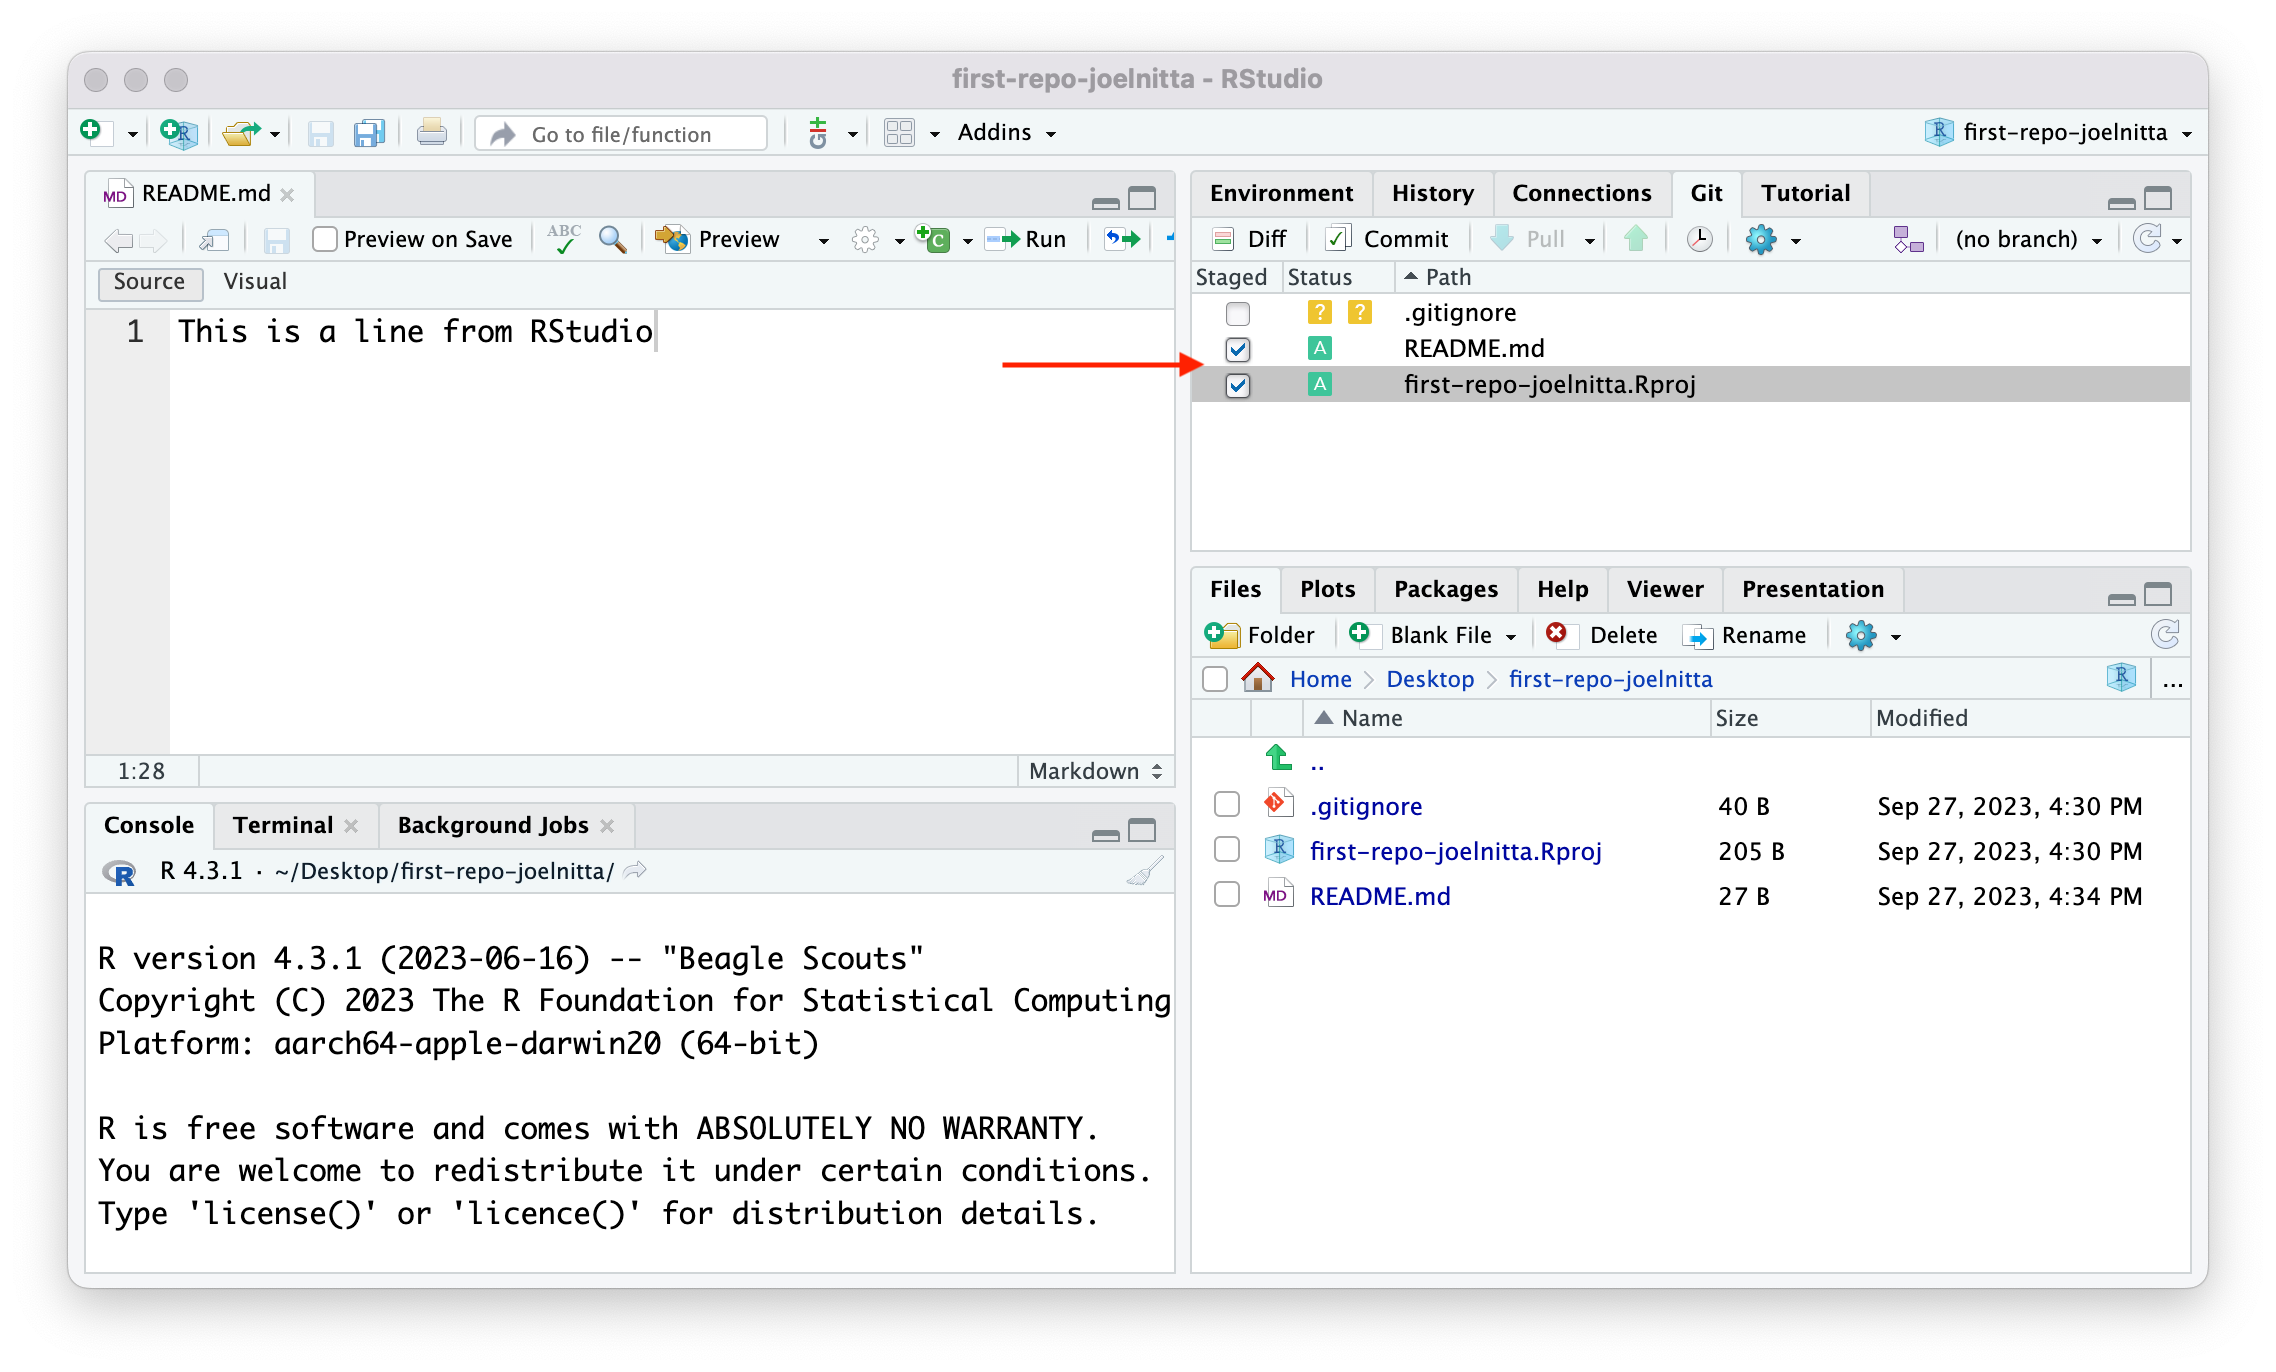Click the Go to file/function field

(x=621, y=134)
